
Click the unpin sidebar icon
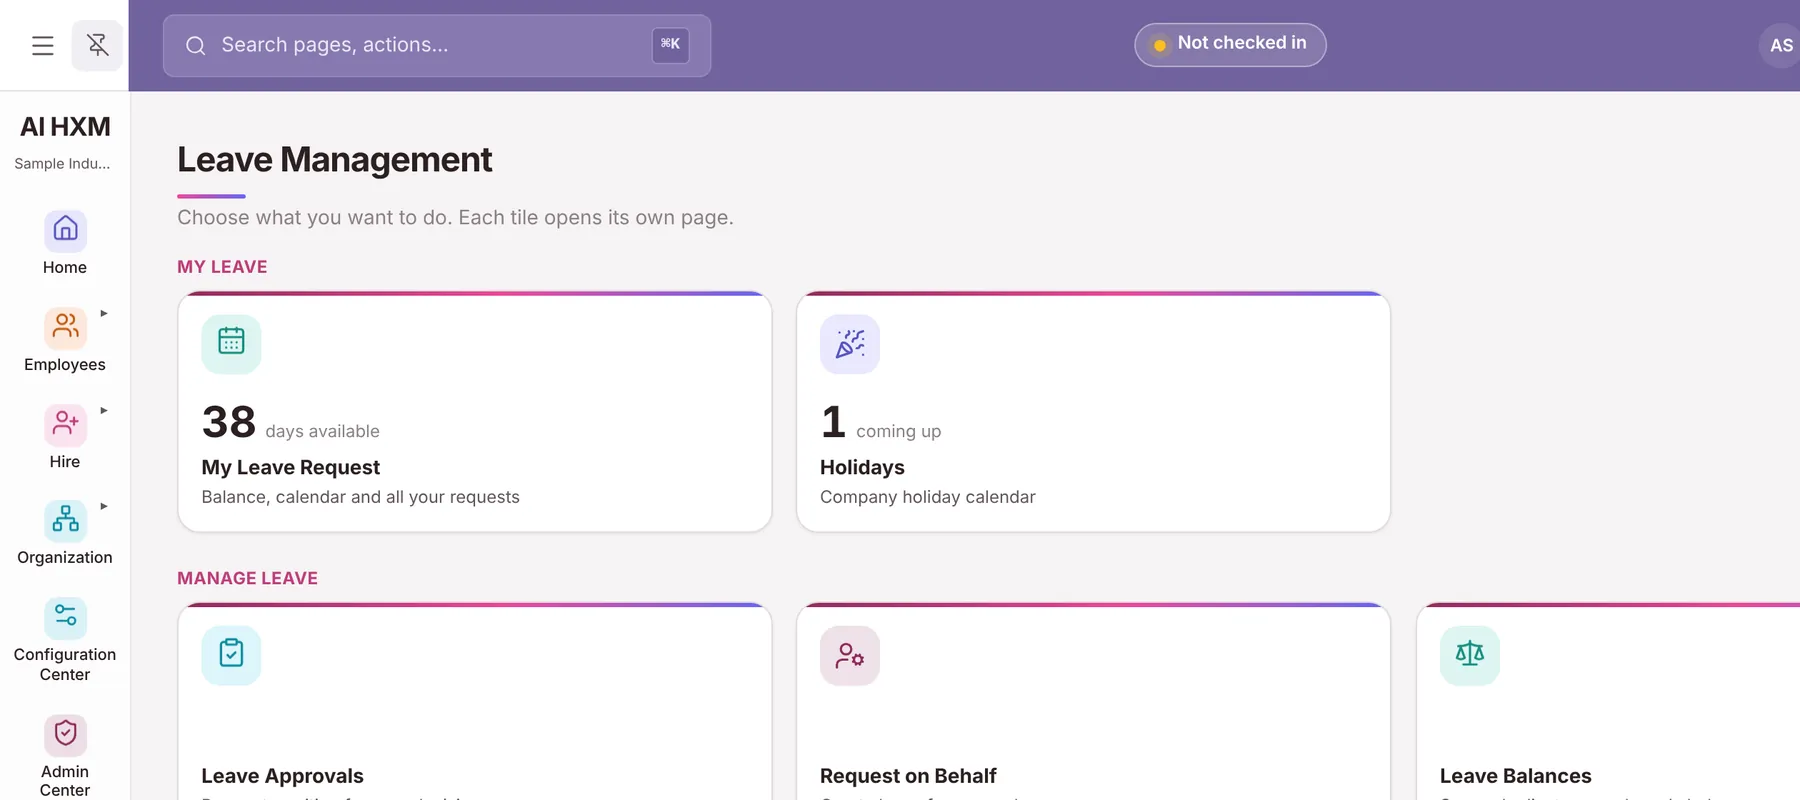[x=97, y=45]
